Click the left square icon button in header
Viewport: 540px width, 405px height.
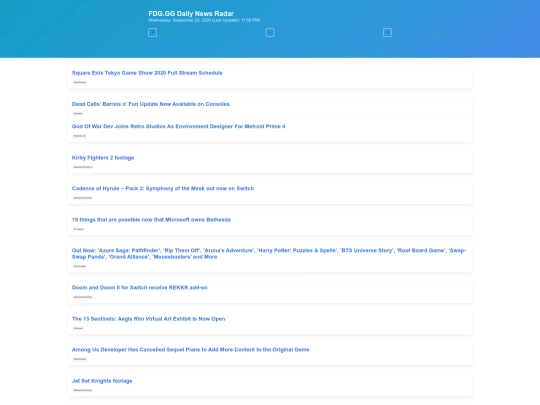(x=153, y=33)
